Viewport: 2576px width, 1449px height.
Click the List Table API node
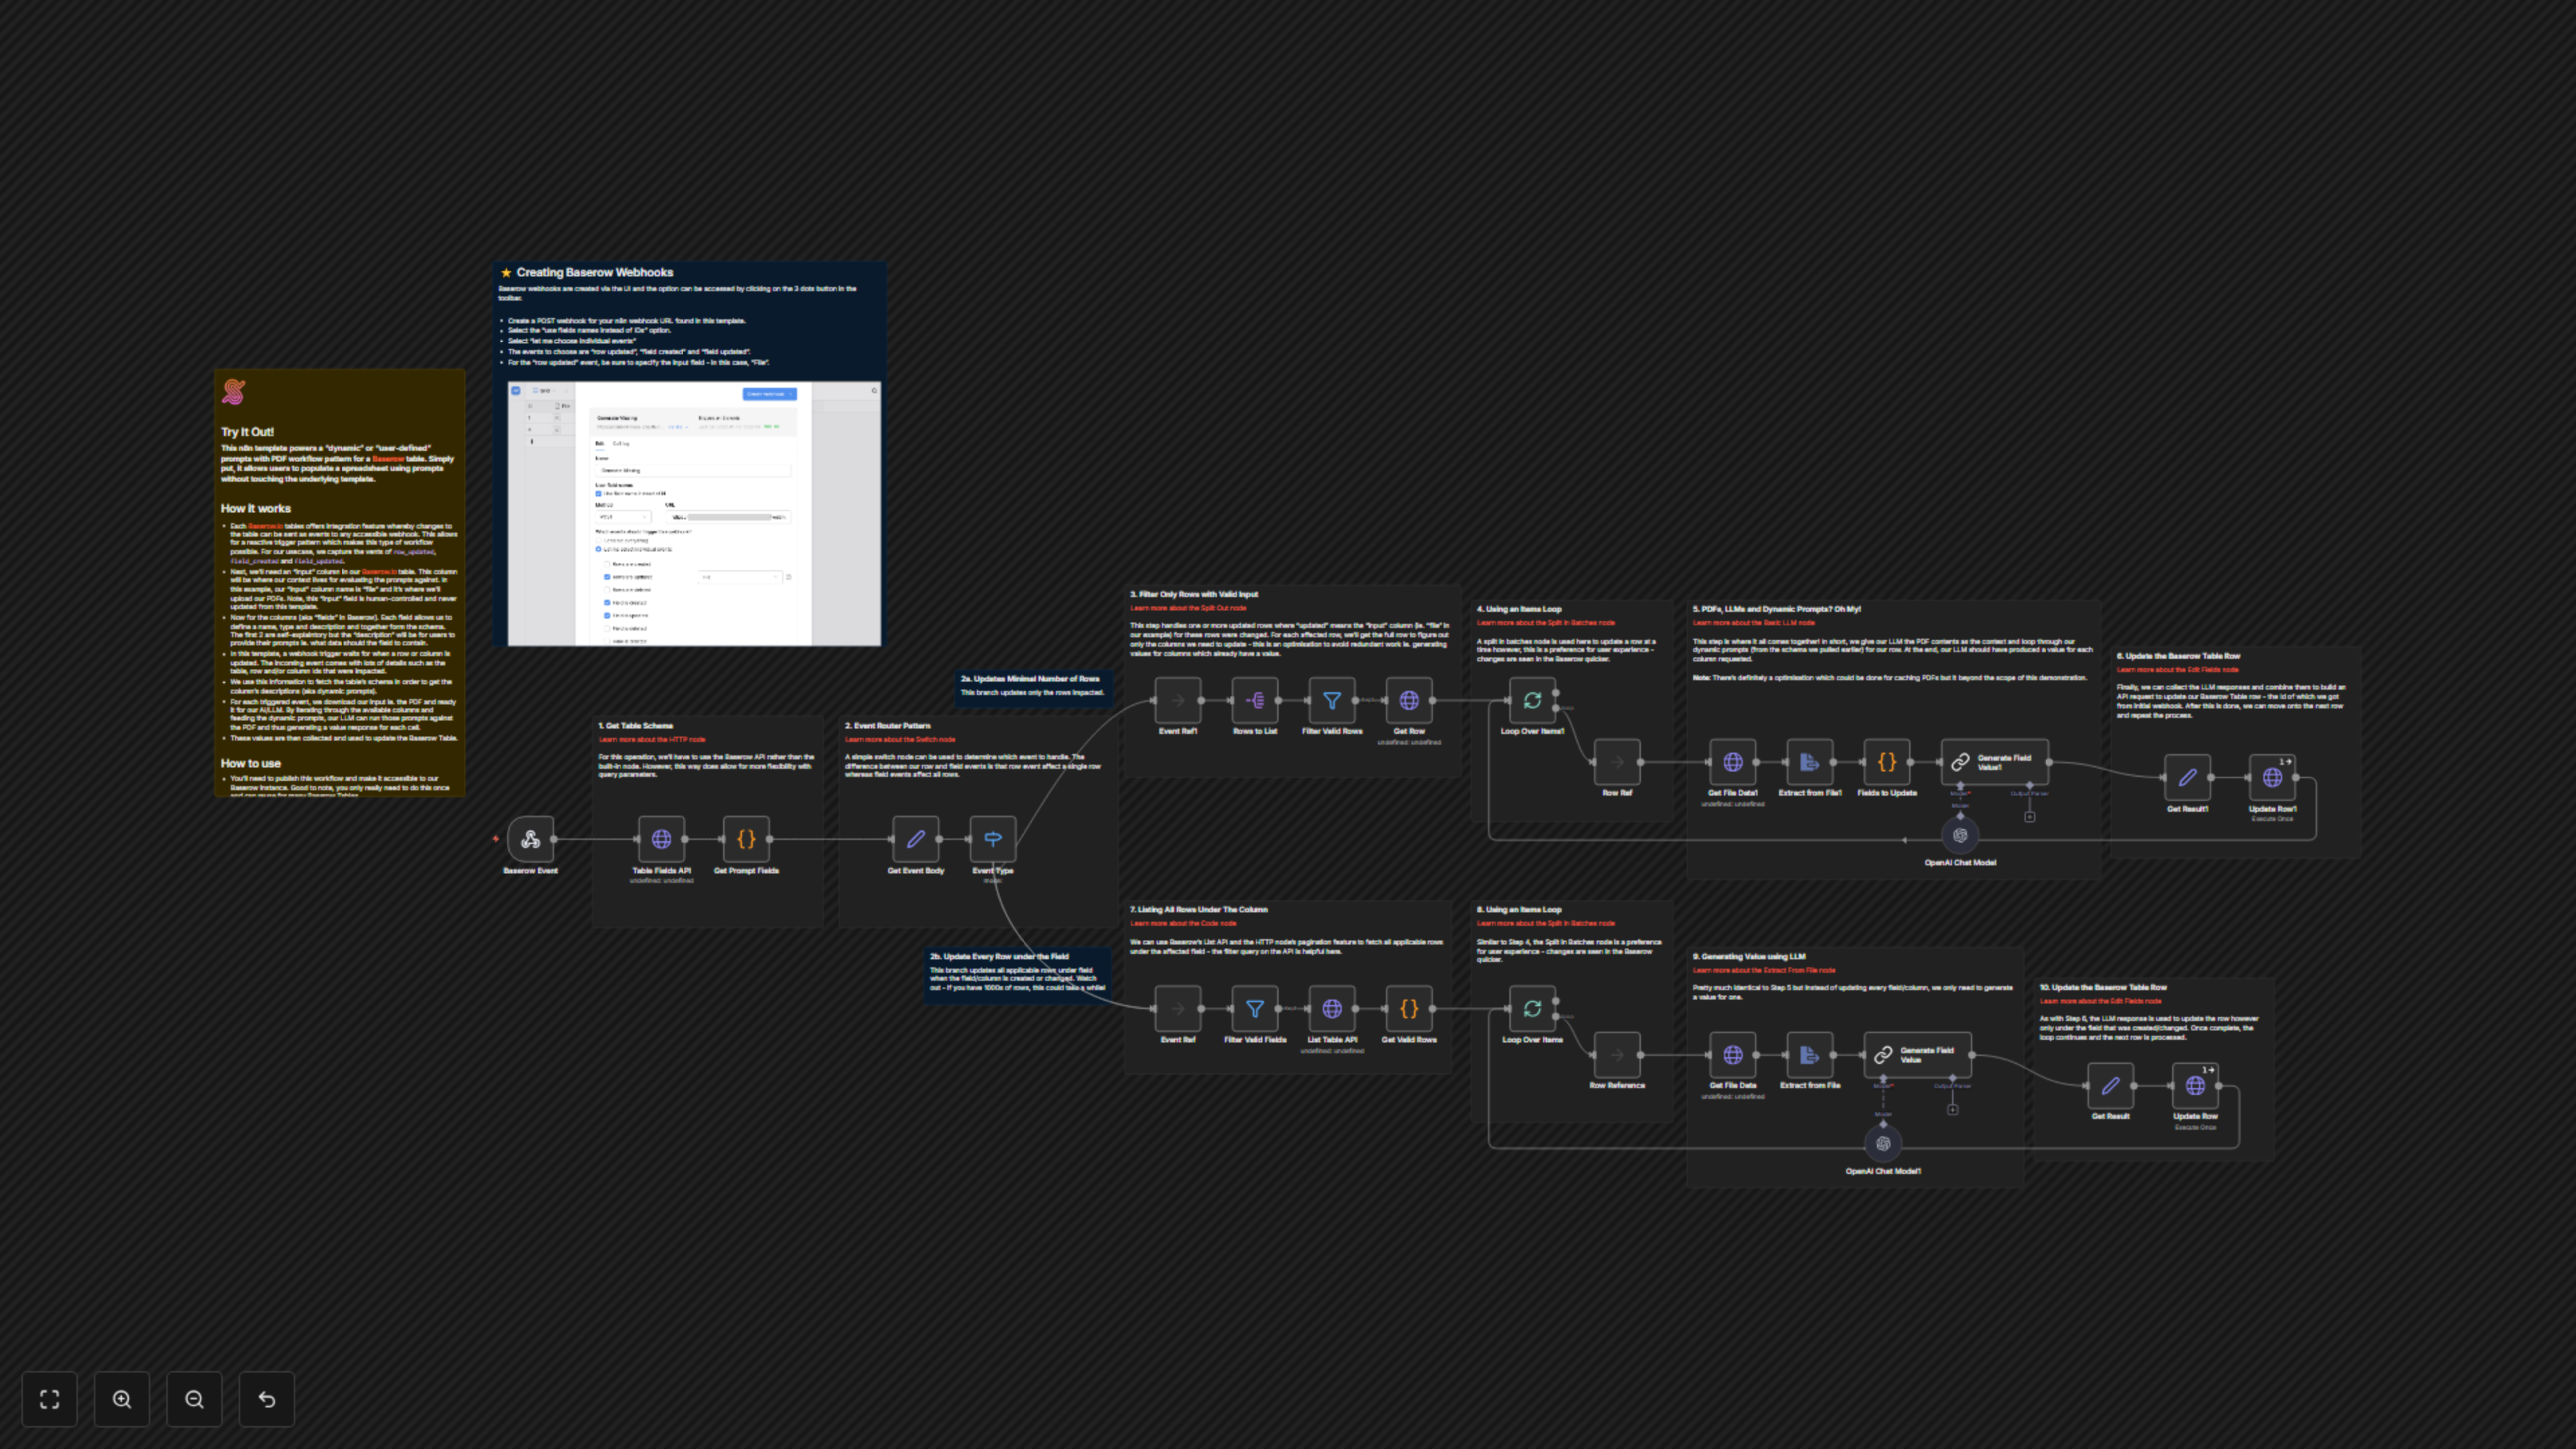point(1331,1009)
